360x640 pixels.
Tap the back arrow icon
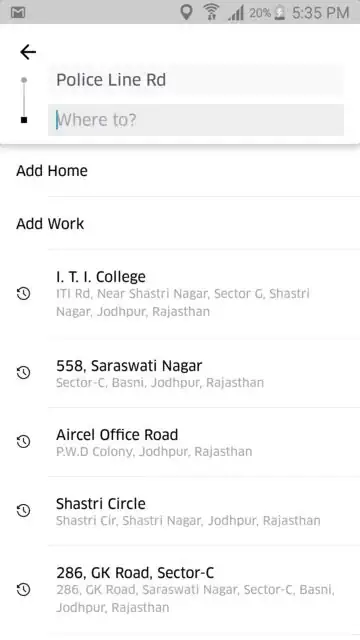[28, 52]
